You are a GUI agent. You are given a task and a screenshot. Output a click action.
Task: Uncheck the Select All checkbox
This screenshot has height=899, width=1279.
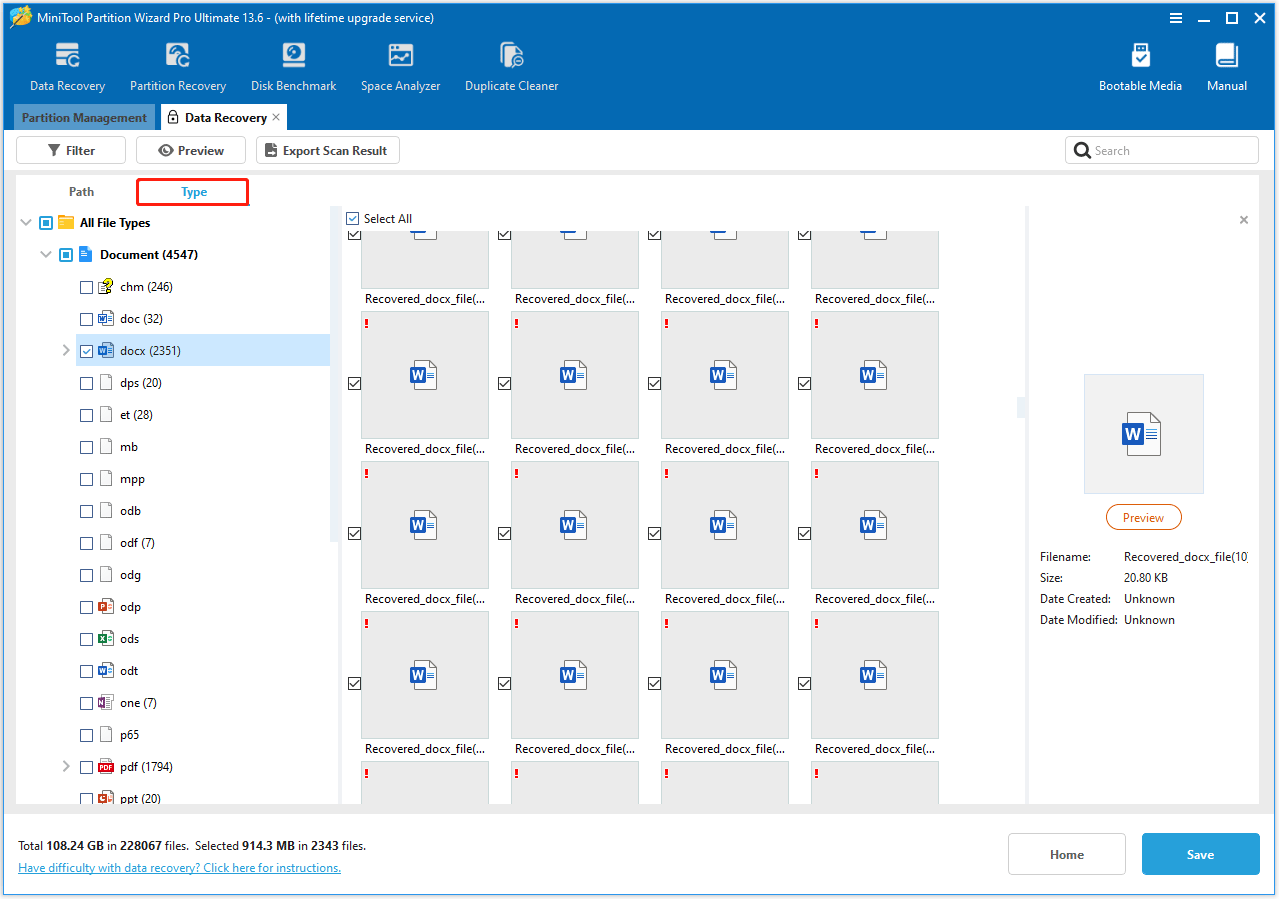[x=352, y=219]
